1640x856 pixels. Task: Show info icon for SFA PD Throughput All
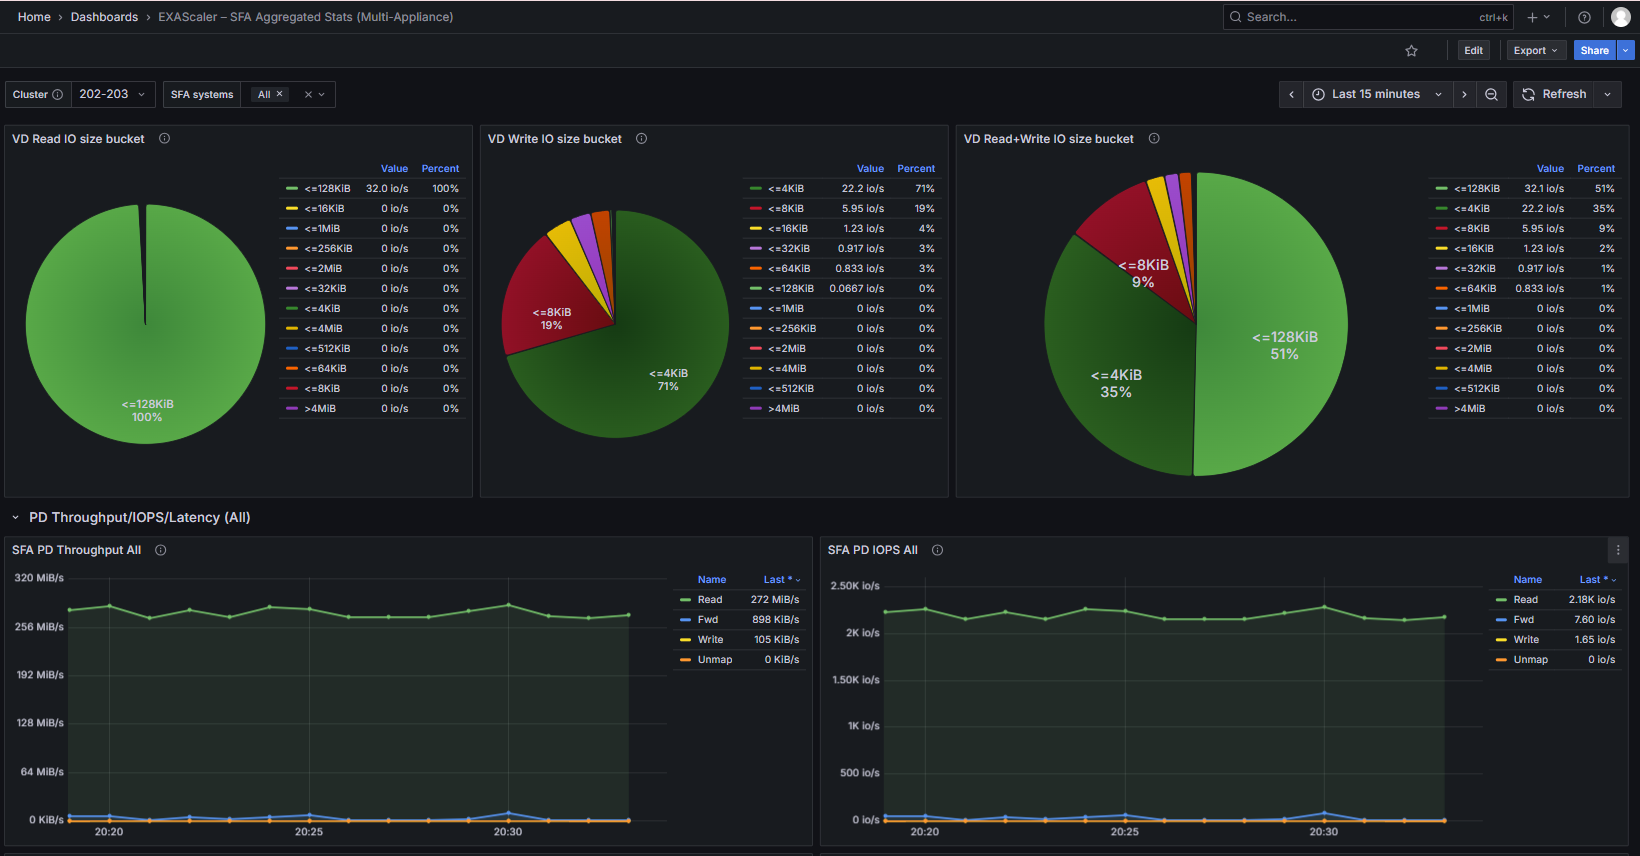tap(161, 550)
